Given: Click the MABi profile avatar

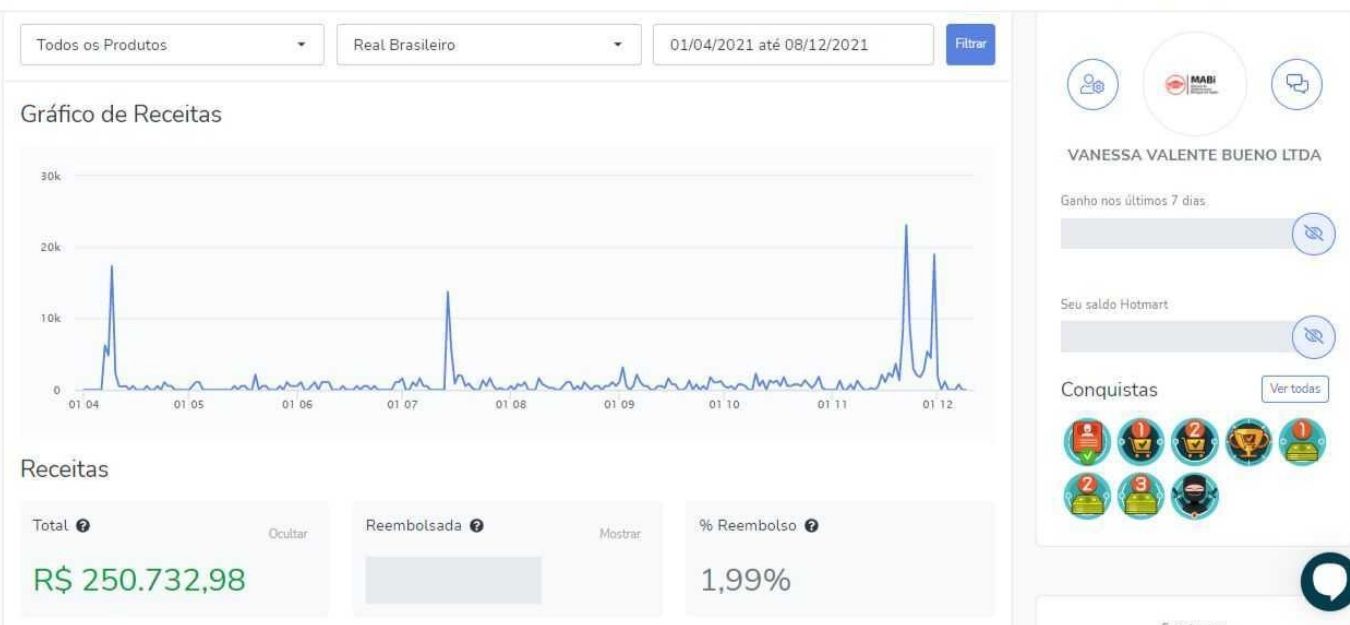Looking at the screenshot, I should [1193, 86].
